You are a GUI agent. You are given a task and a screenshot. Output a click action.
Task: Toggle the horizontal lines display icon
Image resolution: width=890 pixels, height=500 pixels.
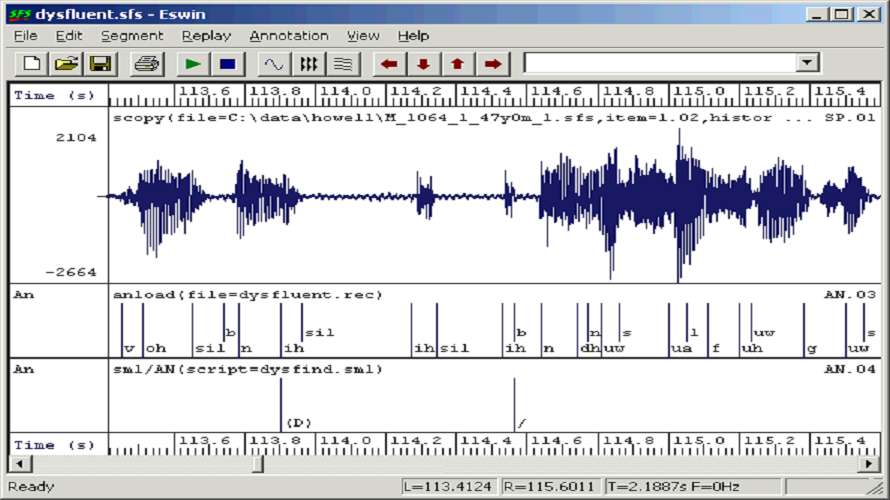[x=342, y=64]
